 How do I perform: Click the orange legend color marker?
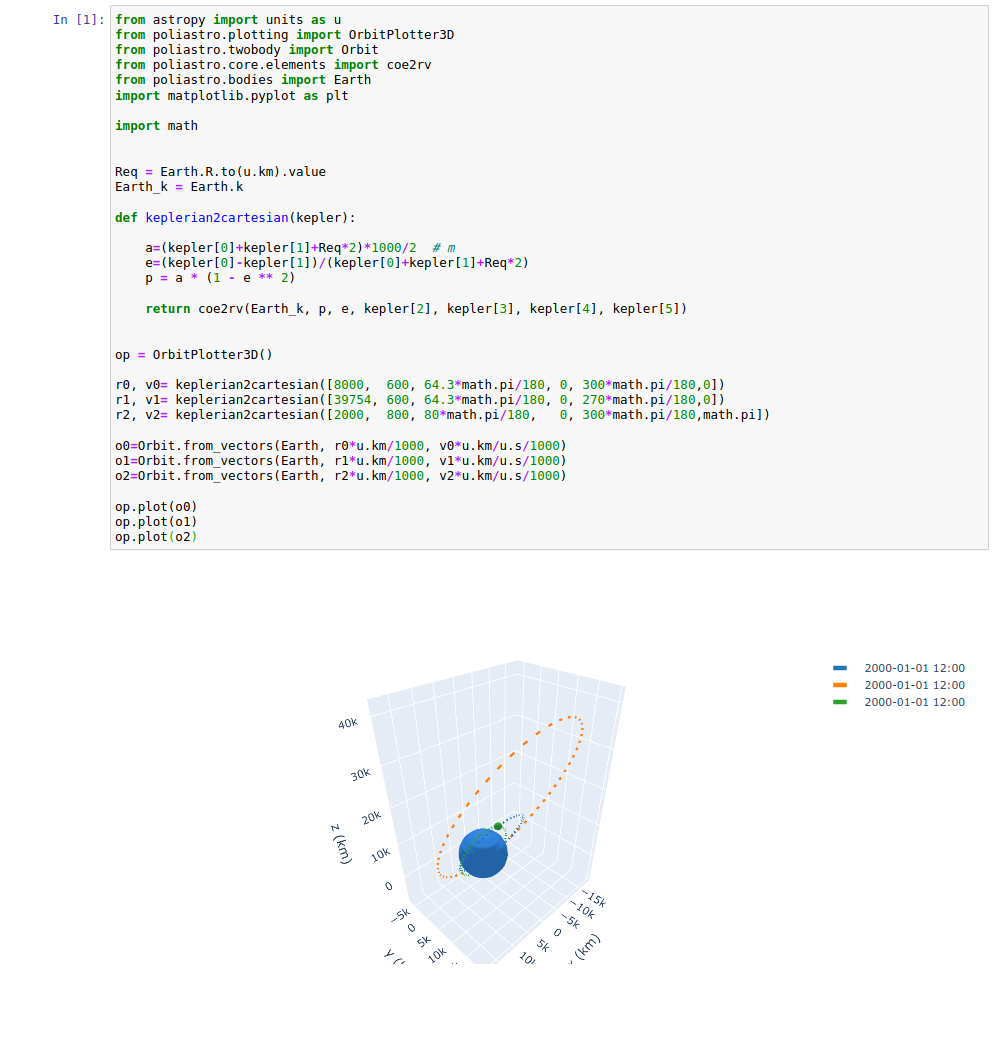pyautogui.click(x=840, y=686)
